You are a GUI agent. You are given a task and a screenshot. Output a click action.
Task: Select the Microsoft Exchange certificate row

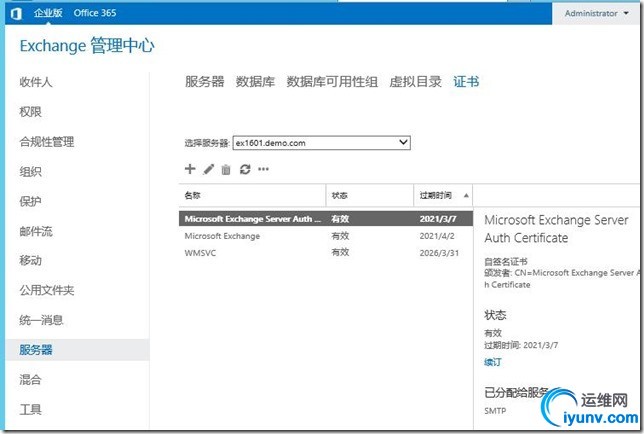click(326, 236)
